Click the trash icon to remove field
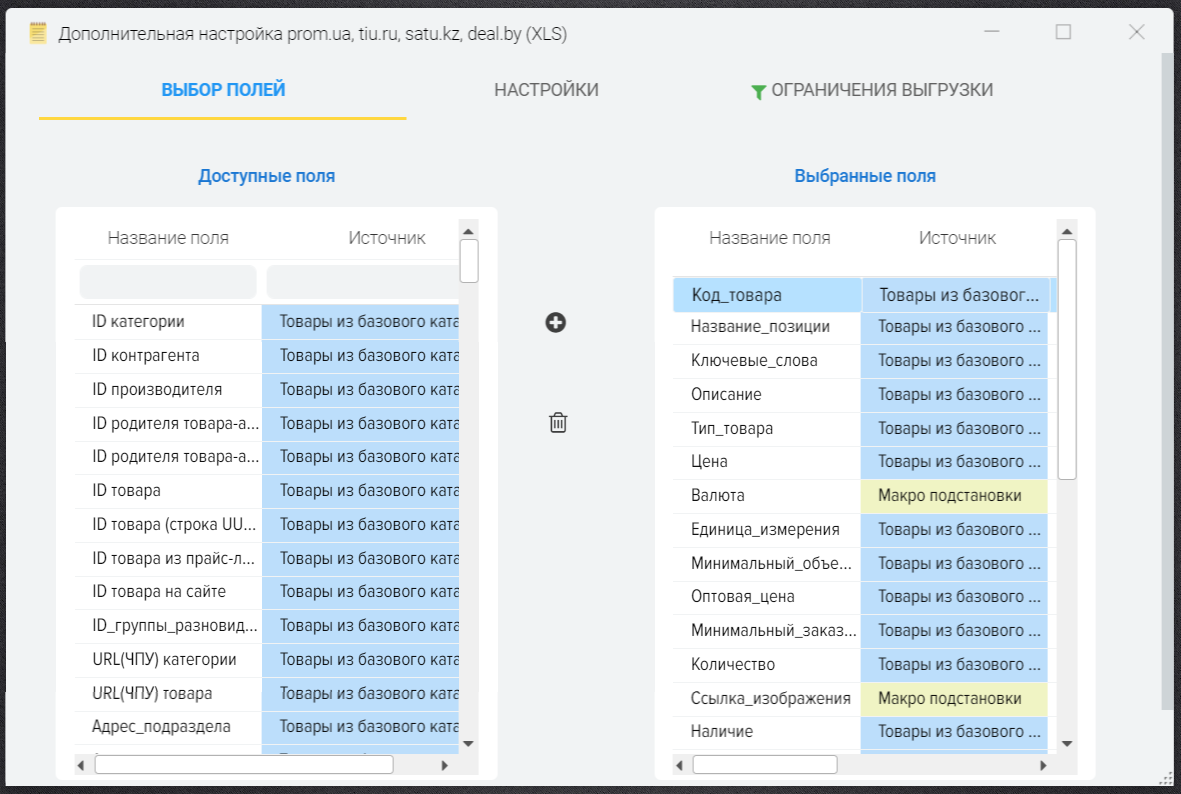Image resolution: width=1181 pixels, height=794 pixels. [x=558, y=423]
